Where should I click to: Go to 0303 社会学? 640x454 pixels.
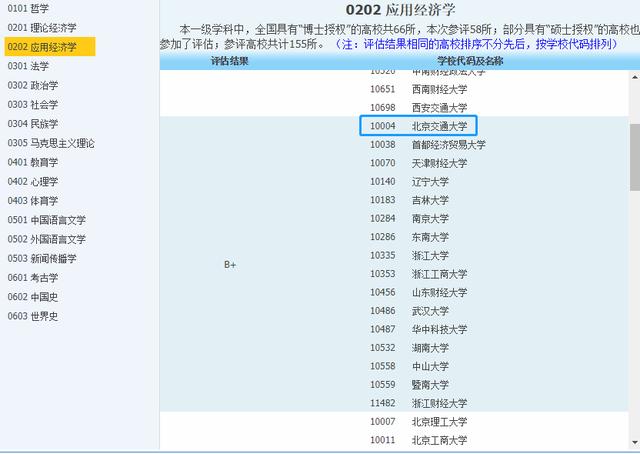click(x=33, y=104)
